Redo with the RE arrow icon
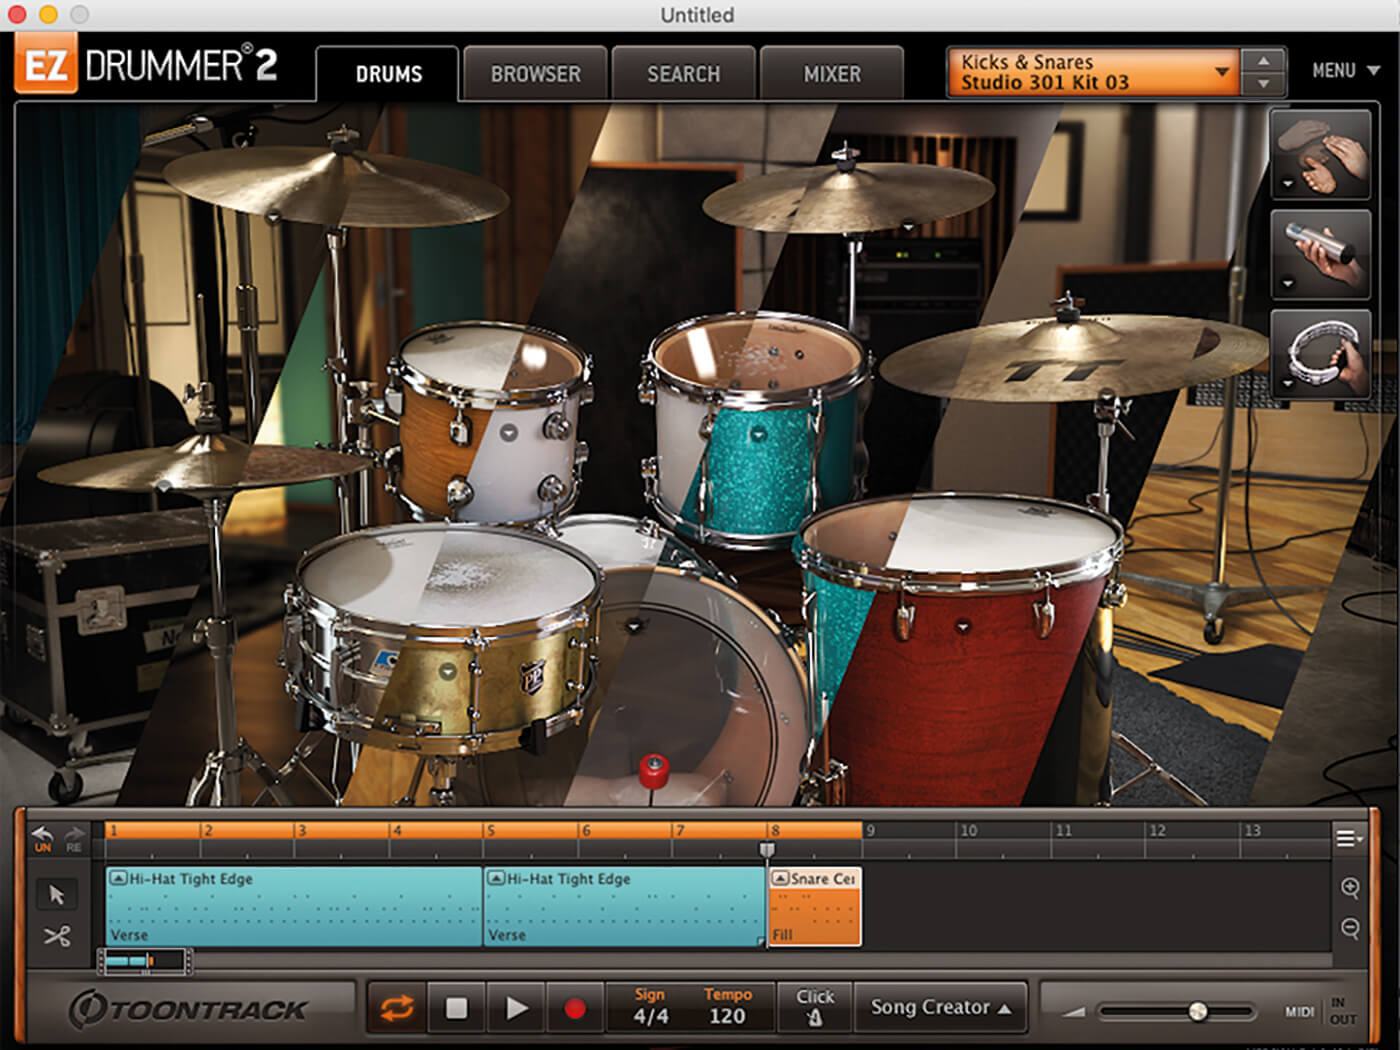 coord(74,838)
